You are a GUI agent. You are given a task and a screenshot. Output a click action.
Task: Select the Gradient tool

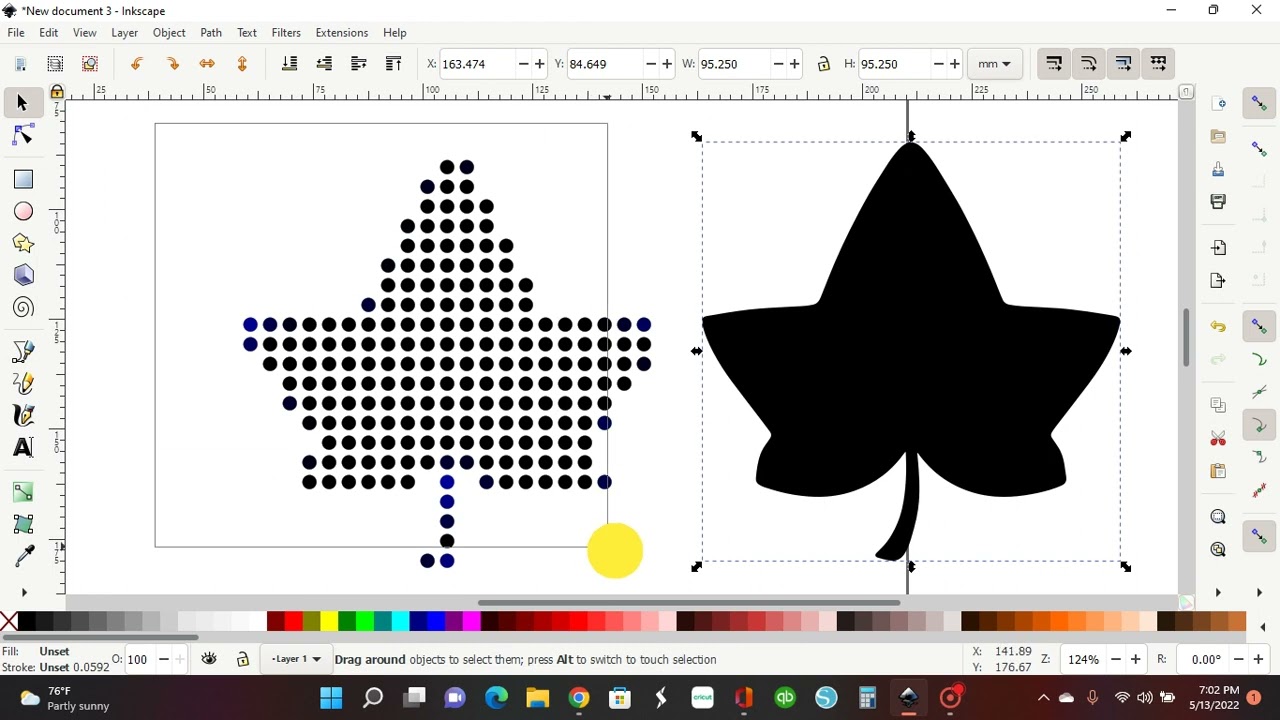[x=23, y=491]
